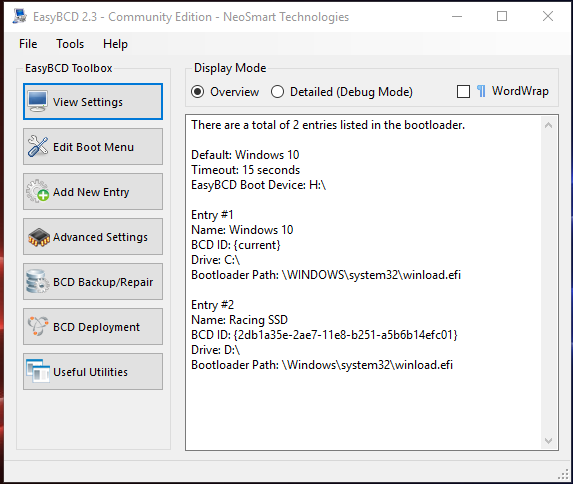Click the scroll up arrow in entries list
This screenshot has width=573, height=484.
[548, 125]
